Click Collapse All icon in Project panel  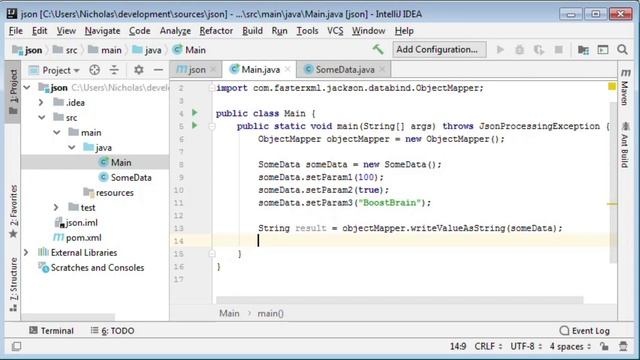(114, 70)
